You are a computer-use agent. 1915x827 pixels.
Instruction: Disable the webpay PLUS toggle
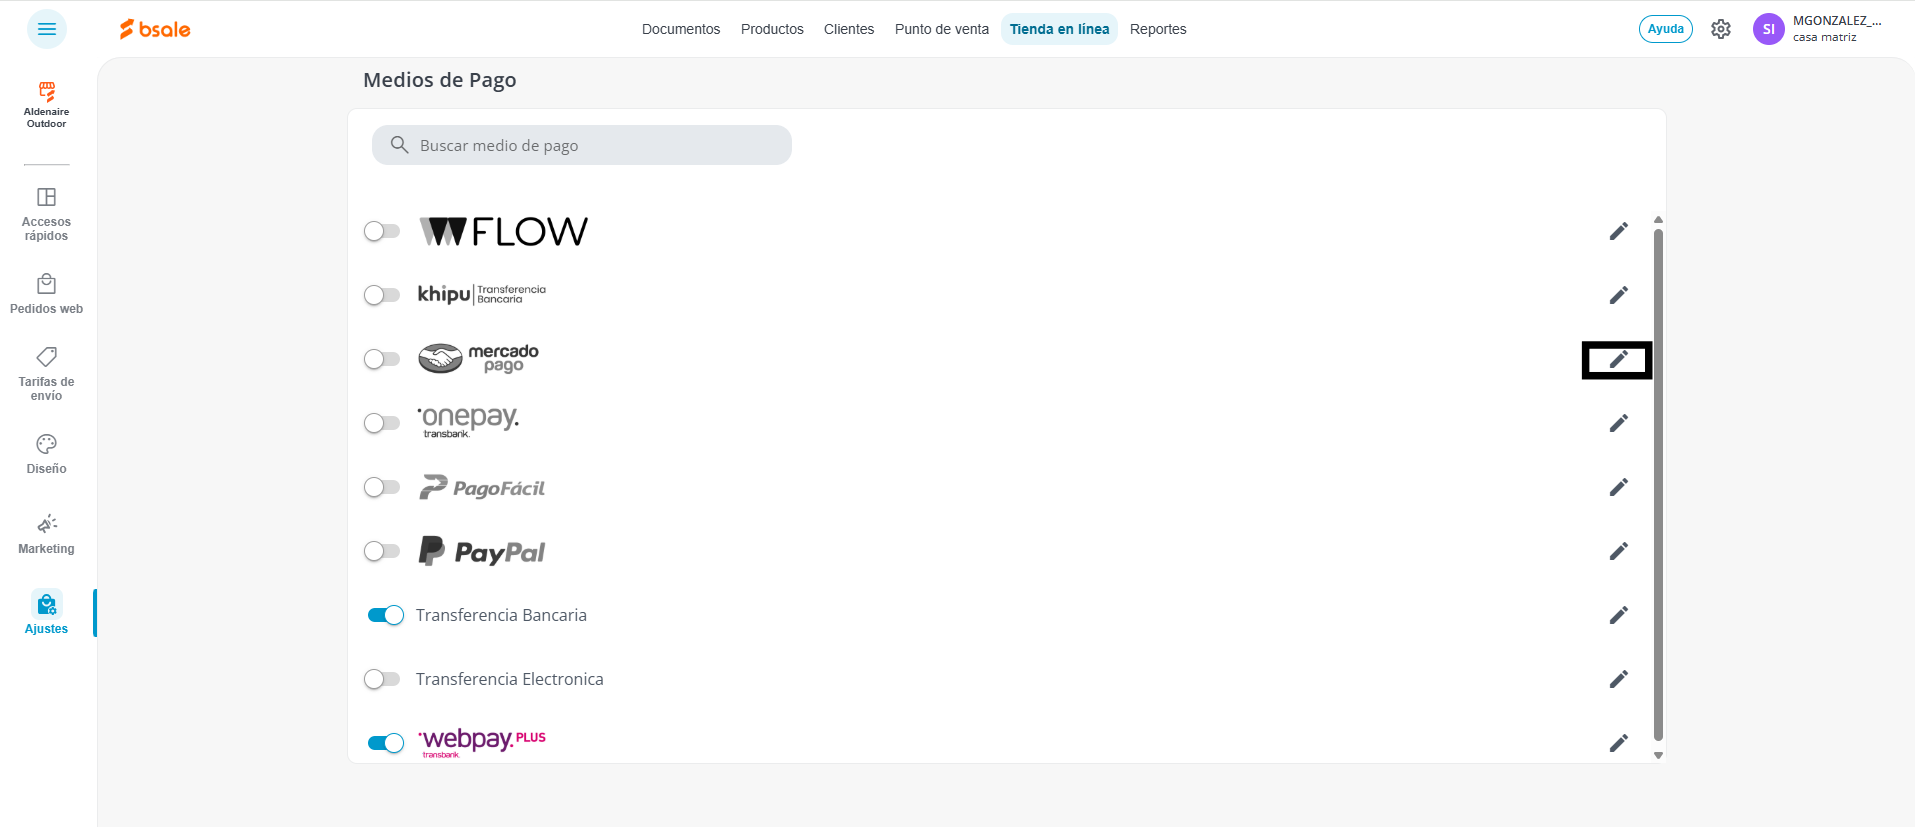[x=386, y=743]
